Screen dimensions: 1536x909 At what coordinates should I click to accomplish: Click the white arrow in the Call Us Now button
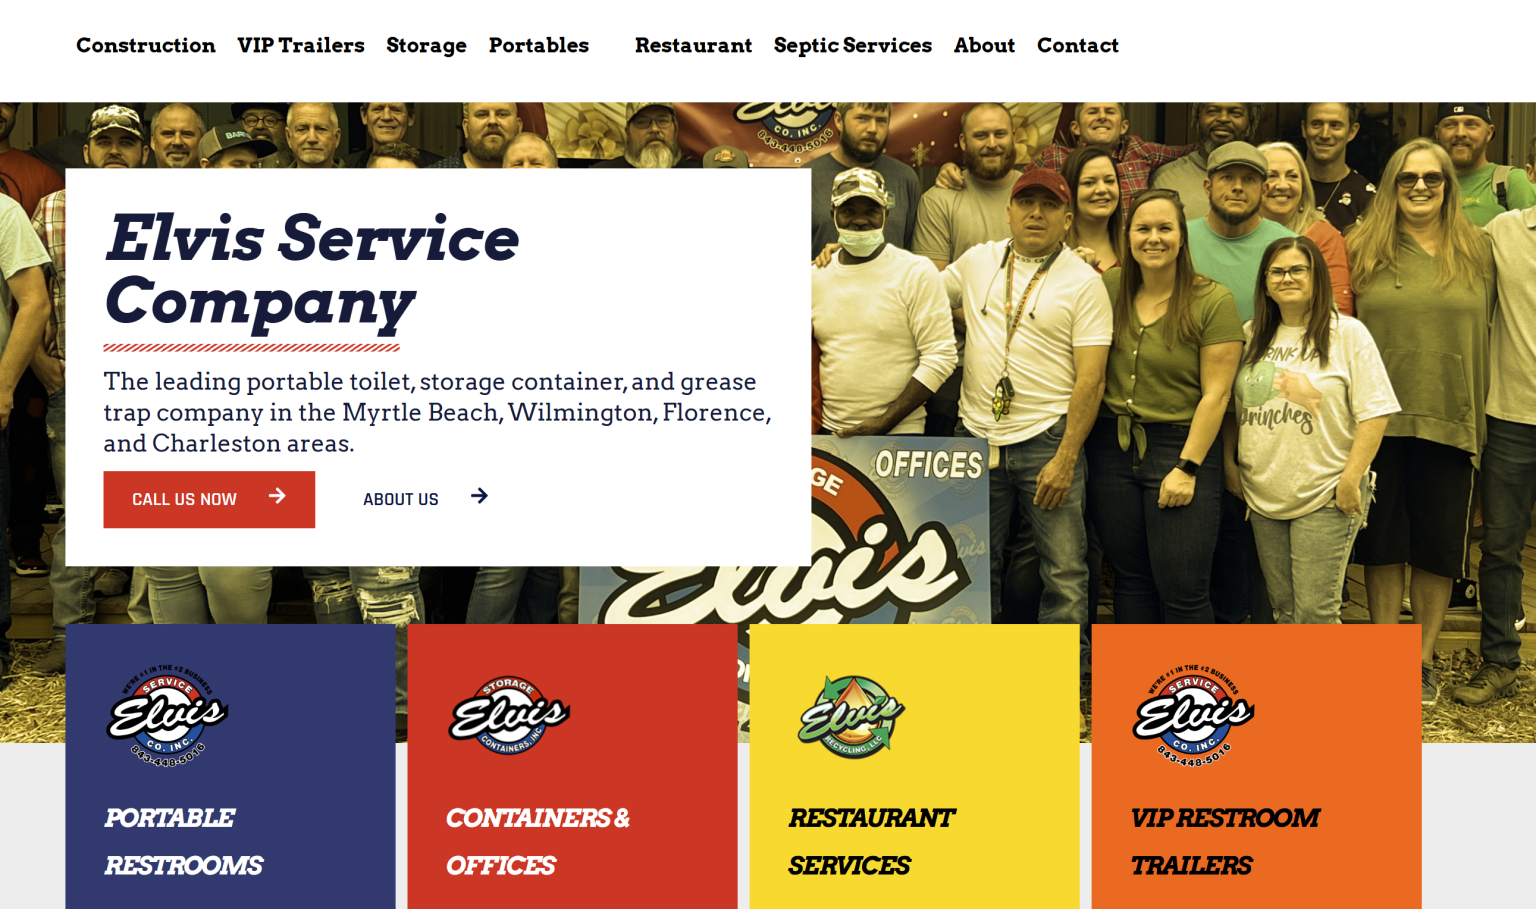[x=277, y=496]
